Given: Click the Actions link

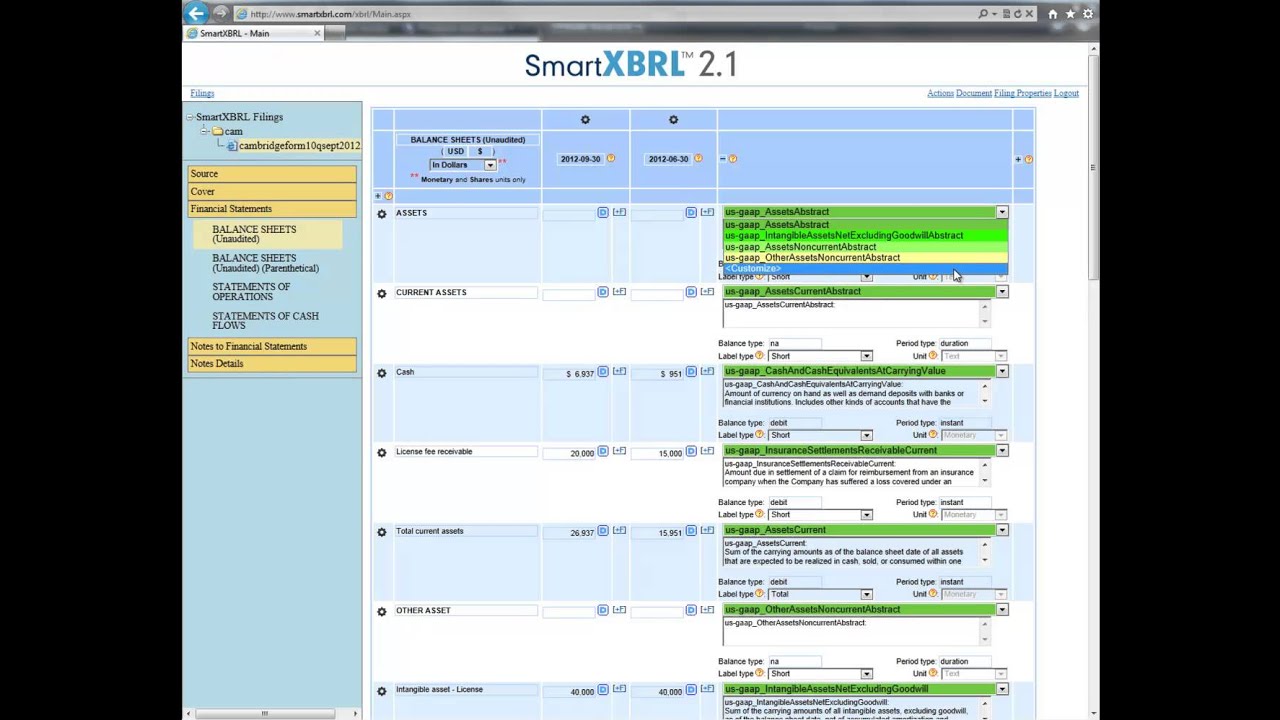Looking at the screenshot, I should [x=940, y=93].
